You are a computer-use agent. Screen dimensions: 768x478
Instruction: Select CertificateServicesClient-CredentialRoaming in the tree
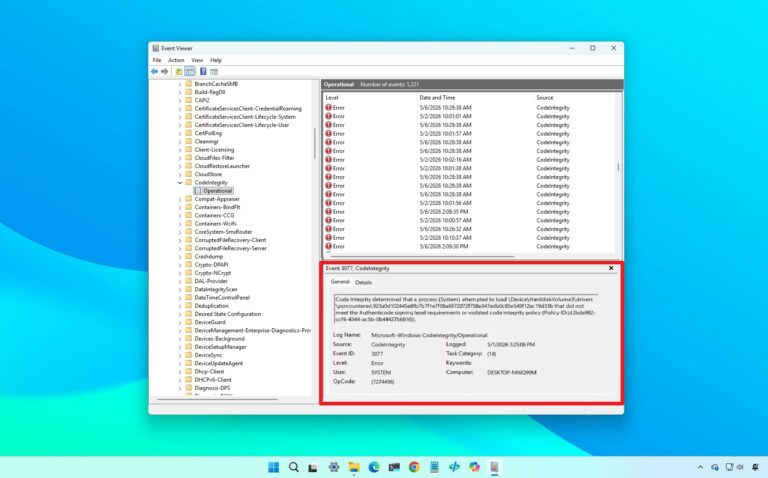(x=248, y=109)
